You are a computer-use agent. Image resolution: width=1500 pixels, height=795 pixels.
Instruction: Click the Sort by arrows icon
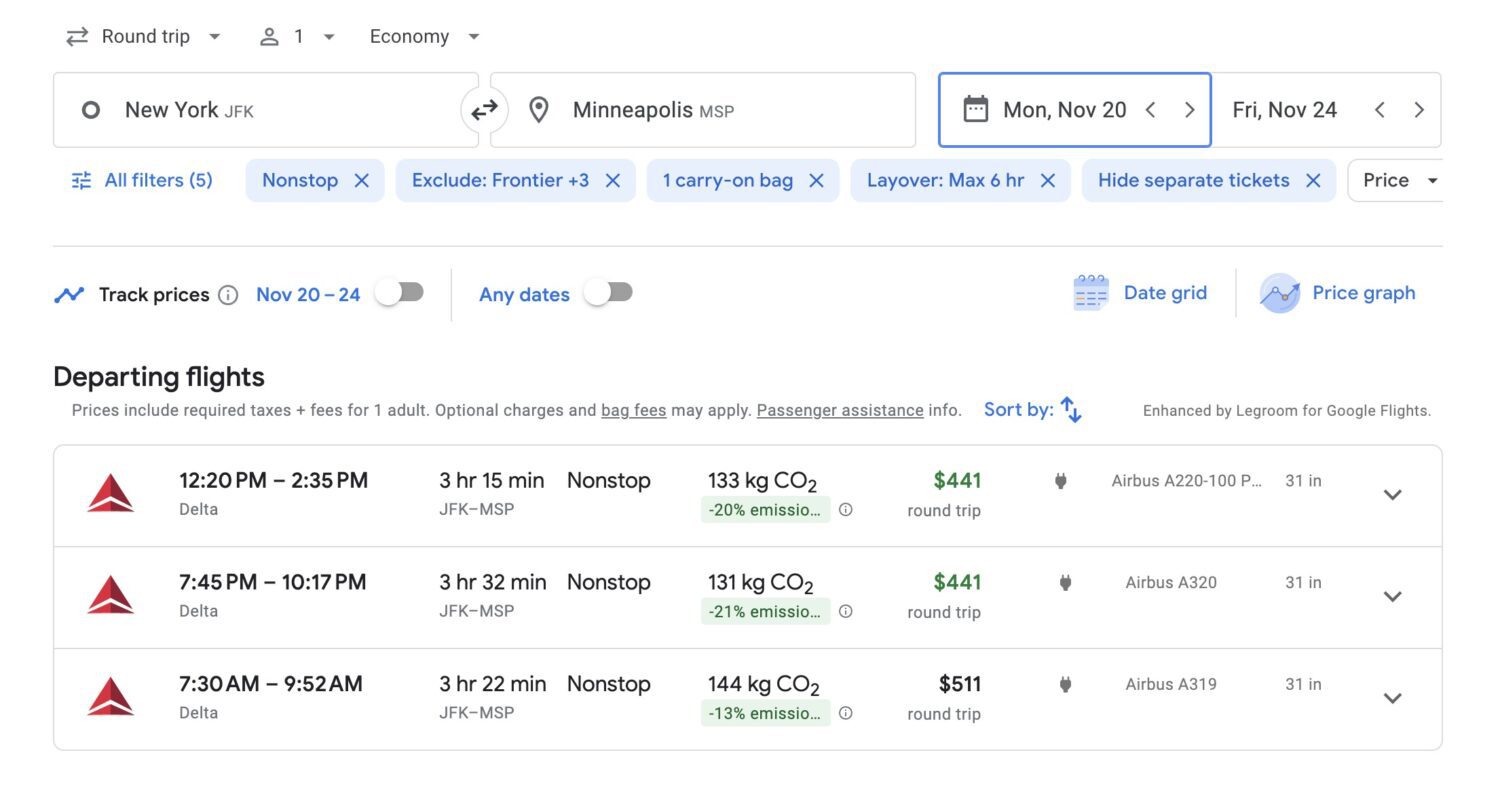[x=1070, y=409]
